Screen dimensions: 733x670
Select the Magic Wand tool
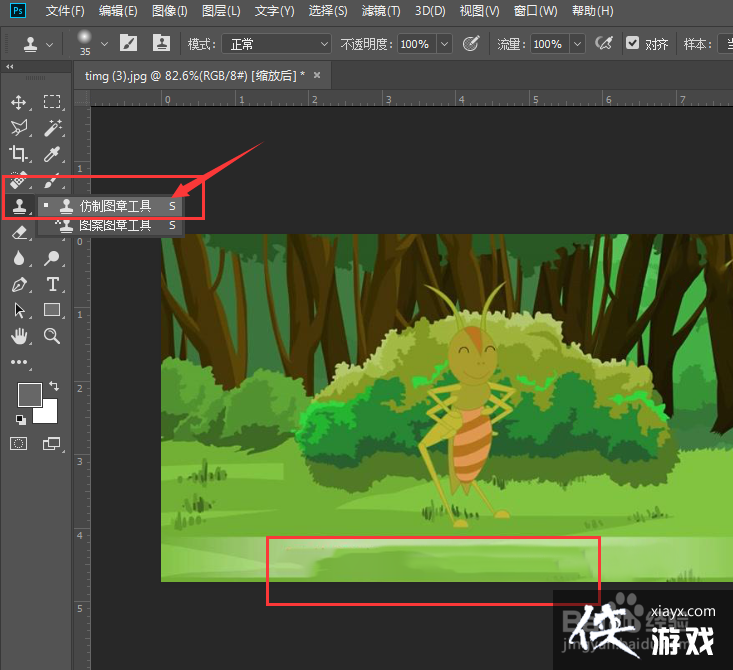(x=52, y=128)
